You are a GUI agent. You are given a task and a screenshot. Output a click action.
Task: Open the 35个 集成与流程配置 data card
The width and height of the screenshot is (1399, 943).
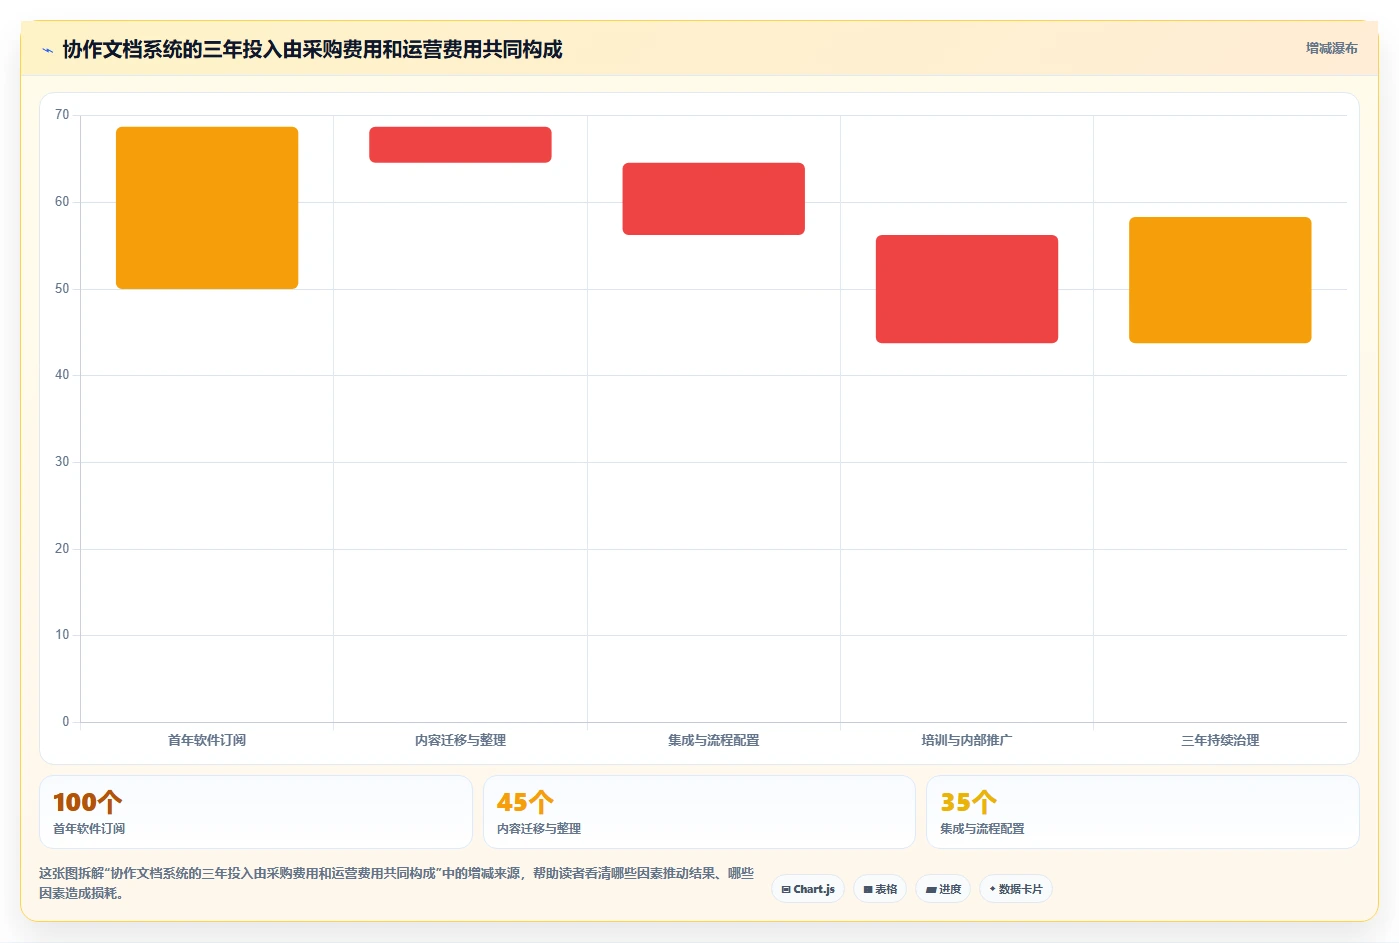[1143, 812]
